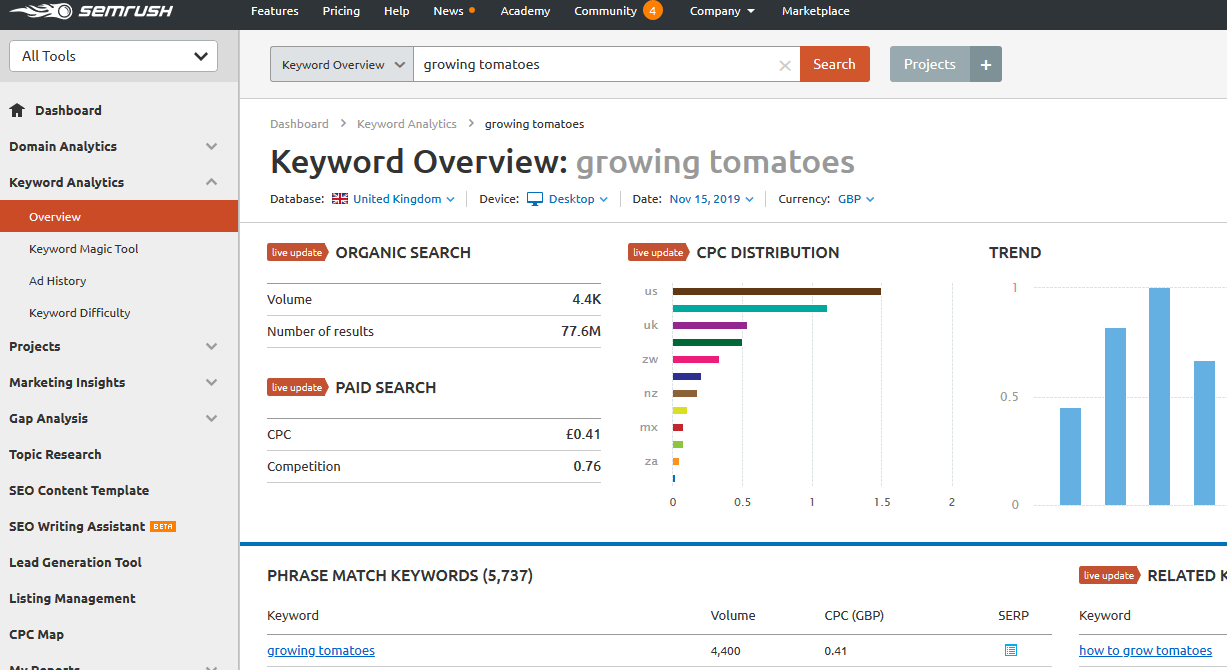
Task: Click the Volume value 4.4K
Action: [x=586, y=299]
